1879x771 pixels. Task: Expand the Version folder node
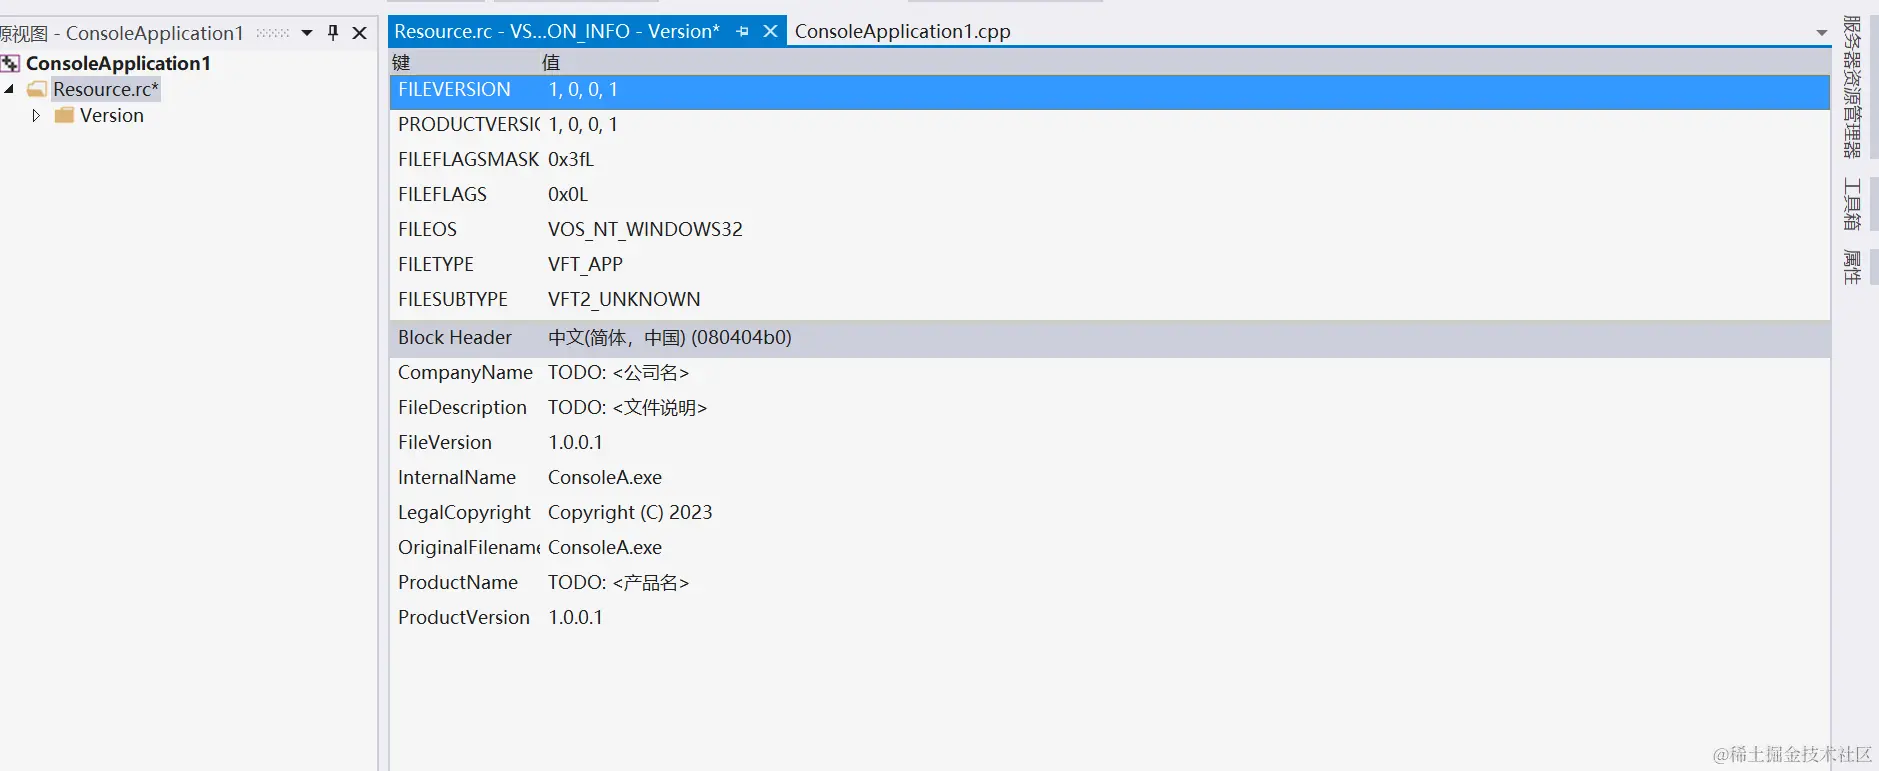pos(36,115)
